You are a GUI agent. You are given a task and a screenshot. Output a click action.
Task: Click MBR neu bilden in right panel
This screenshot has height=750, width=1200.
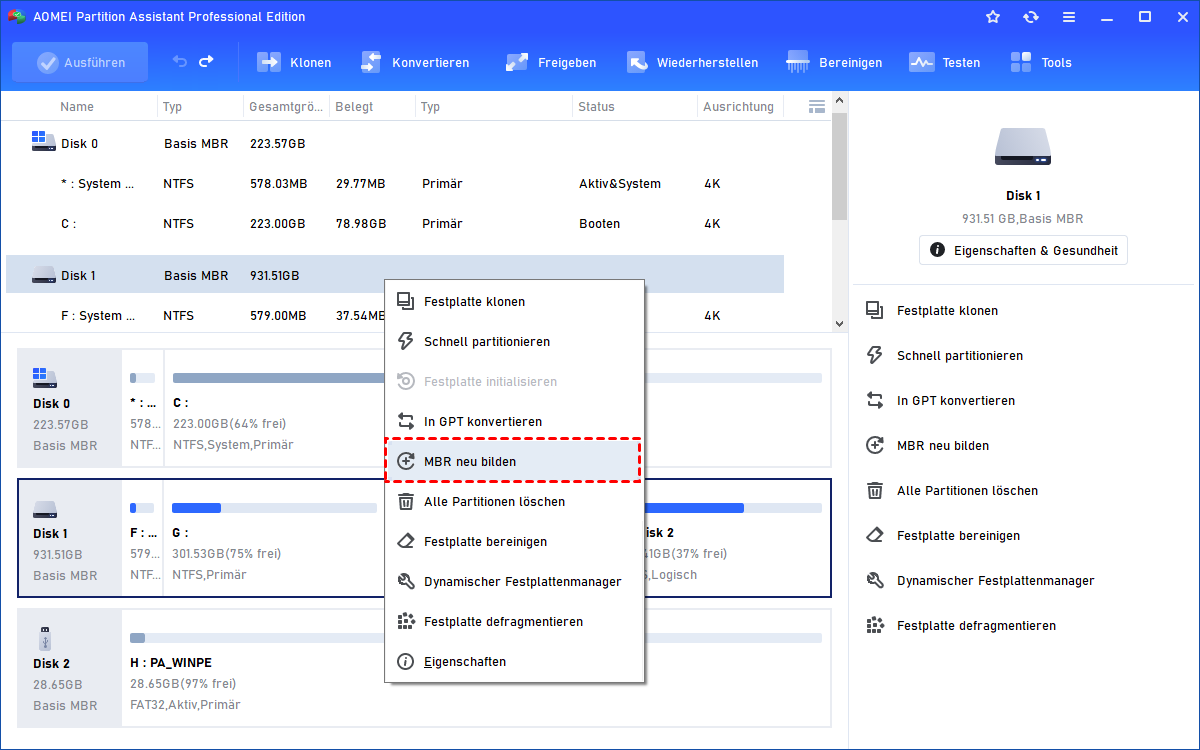click(x=943, y=446)
